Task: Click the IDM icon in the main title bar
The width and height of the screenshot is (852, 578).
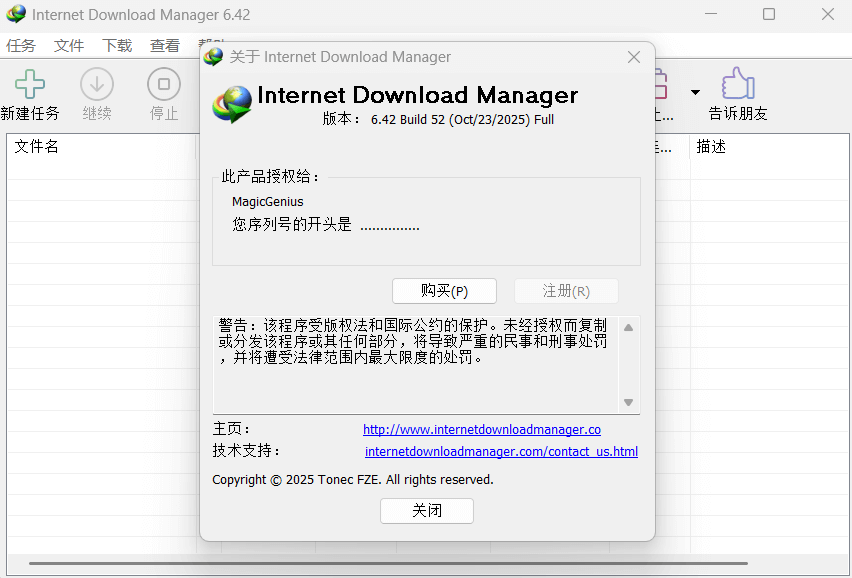Action: 16,15
